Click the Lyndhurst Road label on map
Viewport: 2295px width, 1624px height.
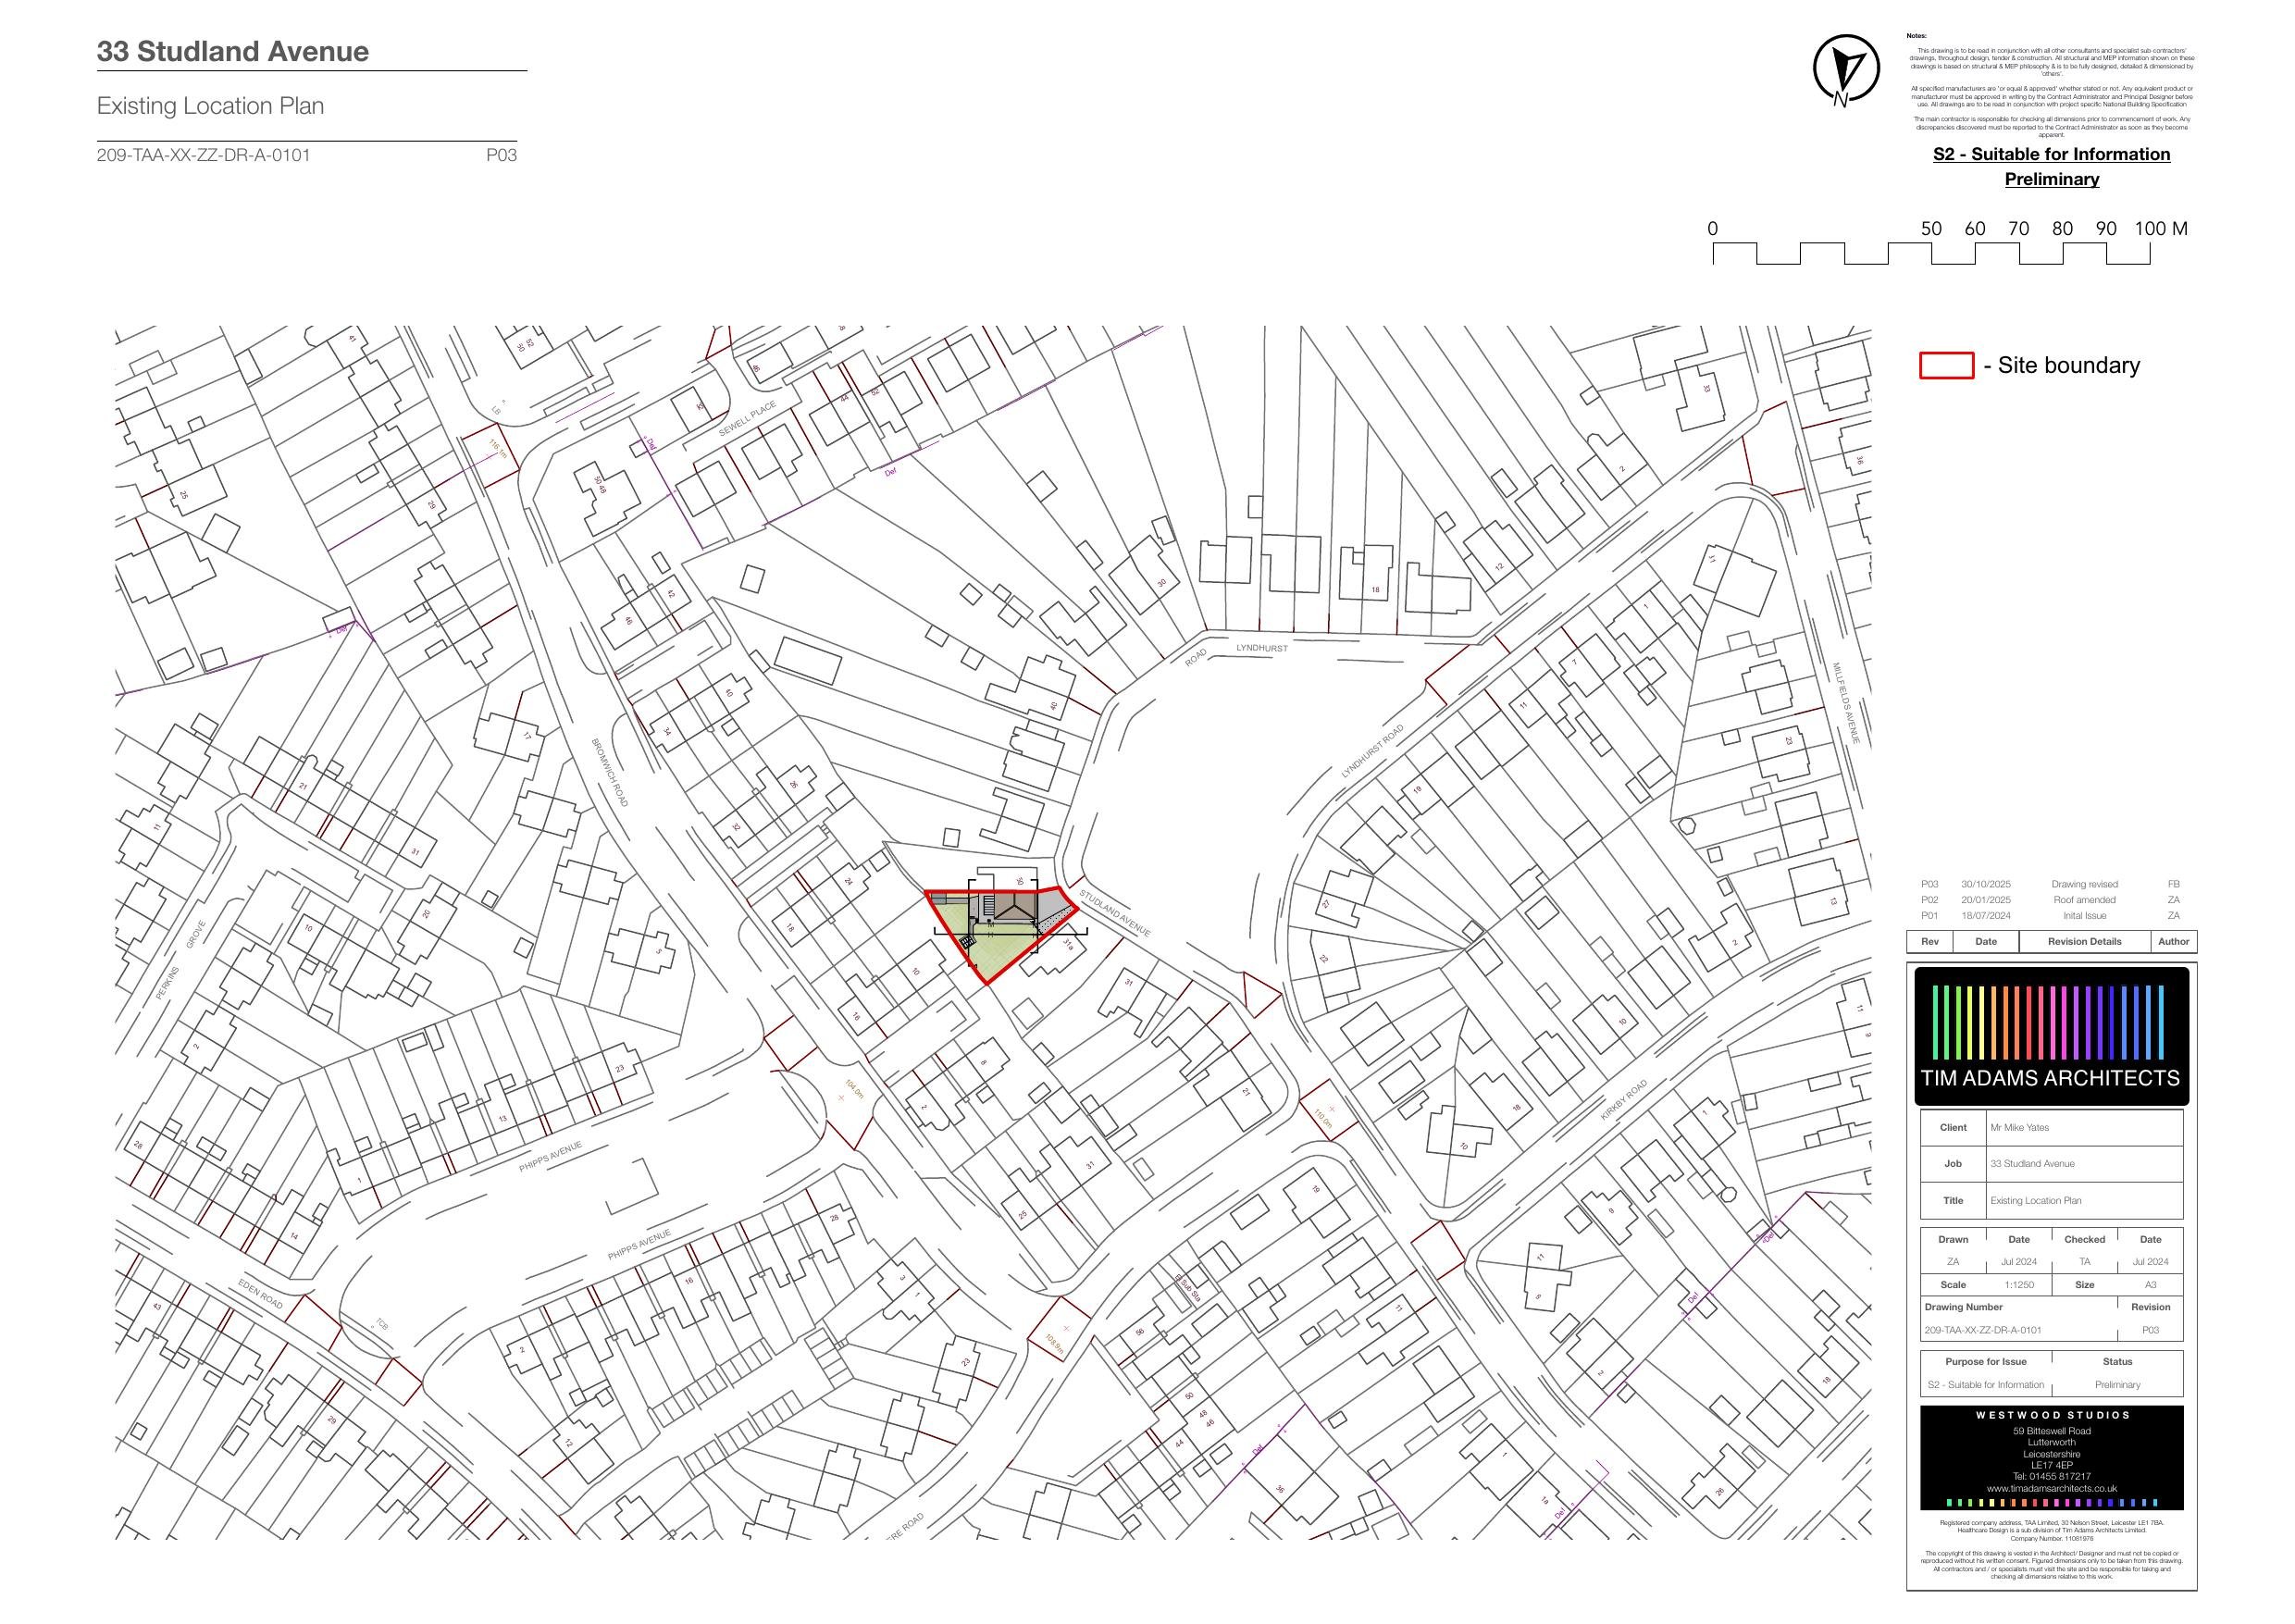[1372, 751]
